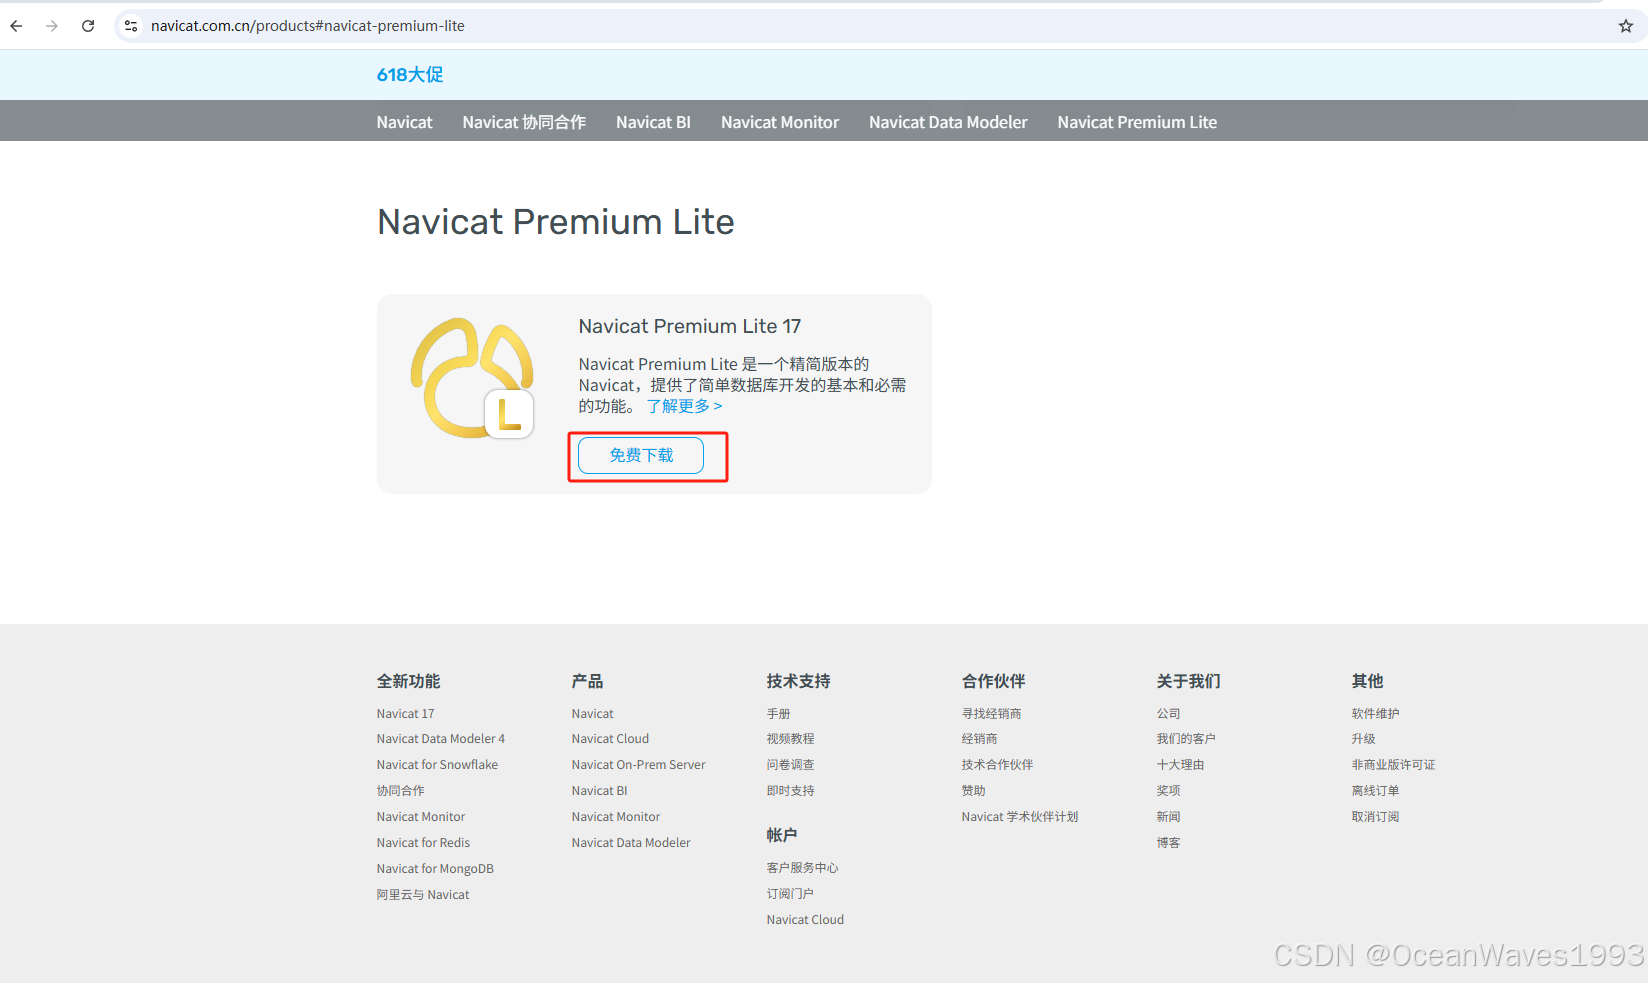Viewport: 1648px width, 983px height.
Task: Open the 技术合作伙伴 link
Action: point(997,765)
